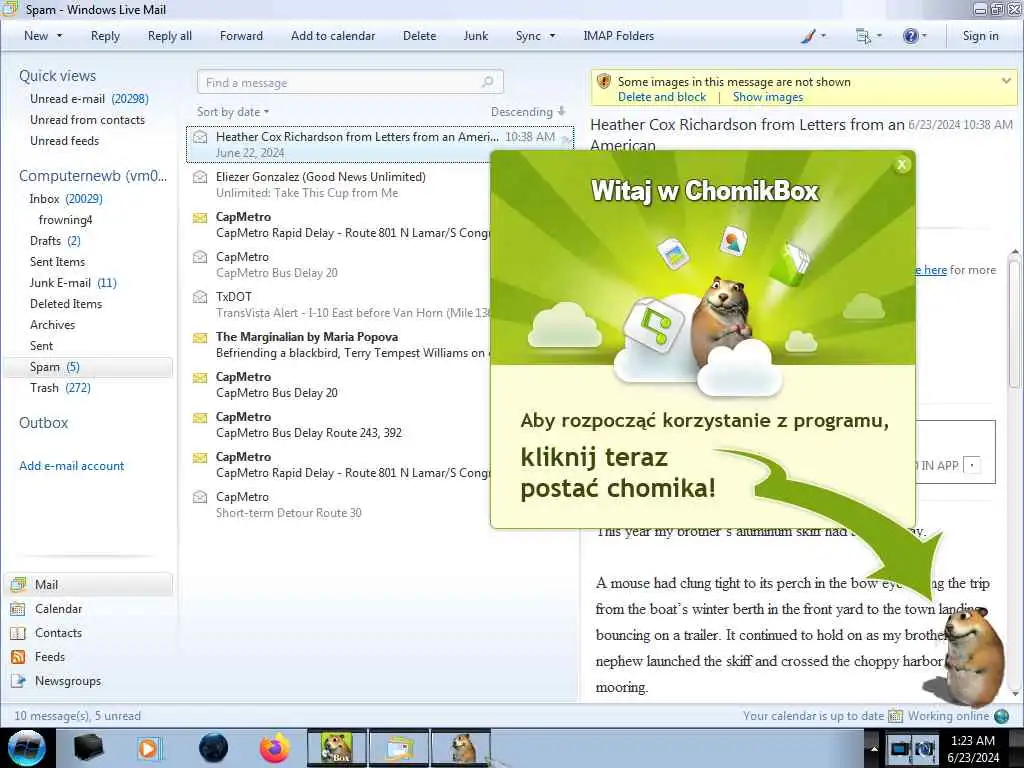Click the small dropdown beside IN APP
This screenshot has width=1024, height=768.
point(972,465)
